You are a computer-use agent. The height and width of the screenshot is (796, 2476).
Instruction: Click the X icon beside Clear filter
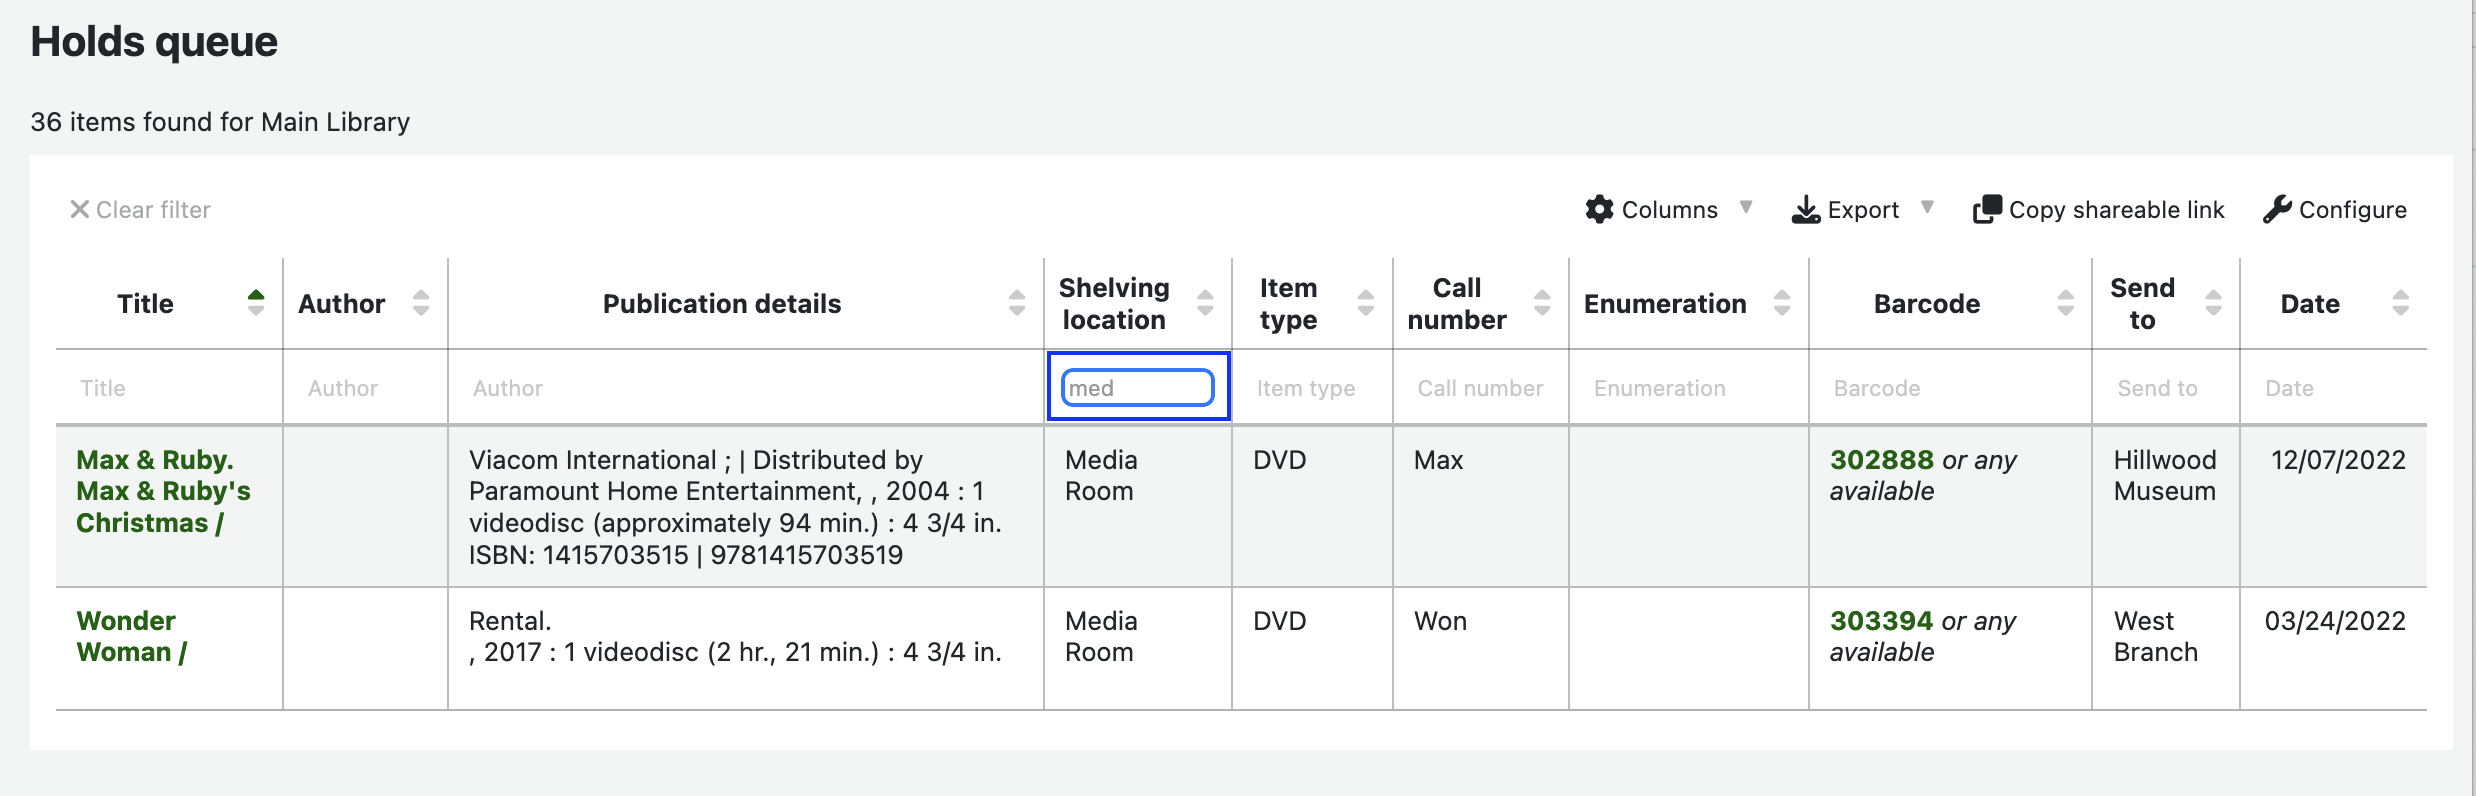point(79,210)
